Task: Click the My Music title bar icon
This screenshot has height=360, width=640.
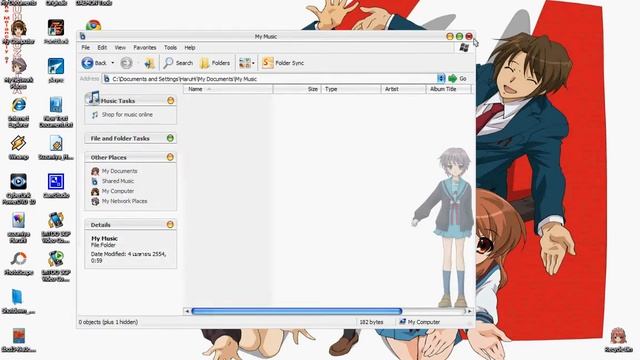Action: pyautogui.click(x=83, y=36)
